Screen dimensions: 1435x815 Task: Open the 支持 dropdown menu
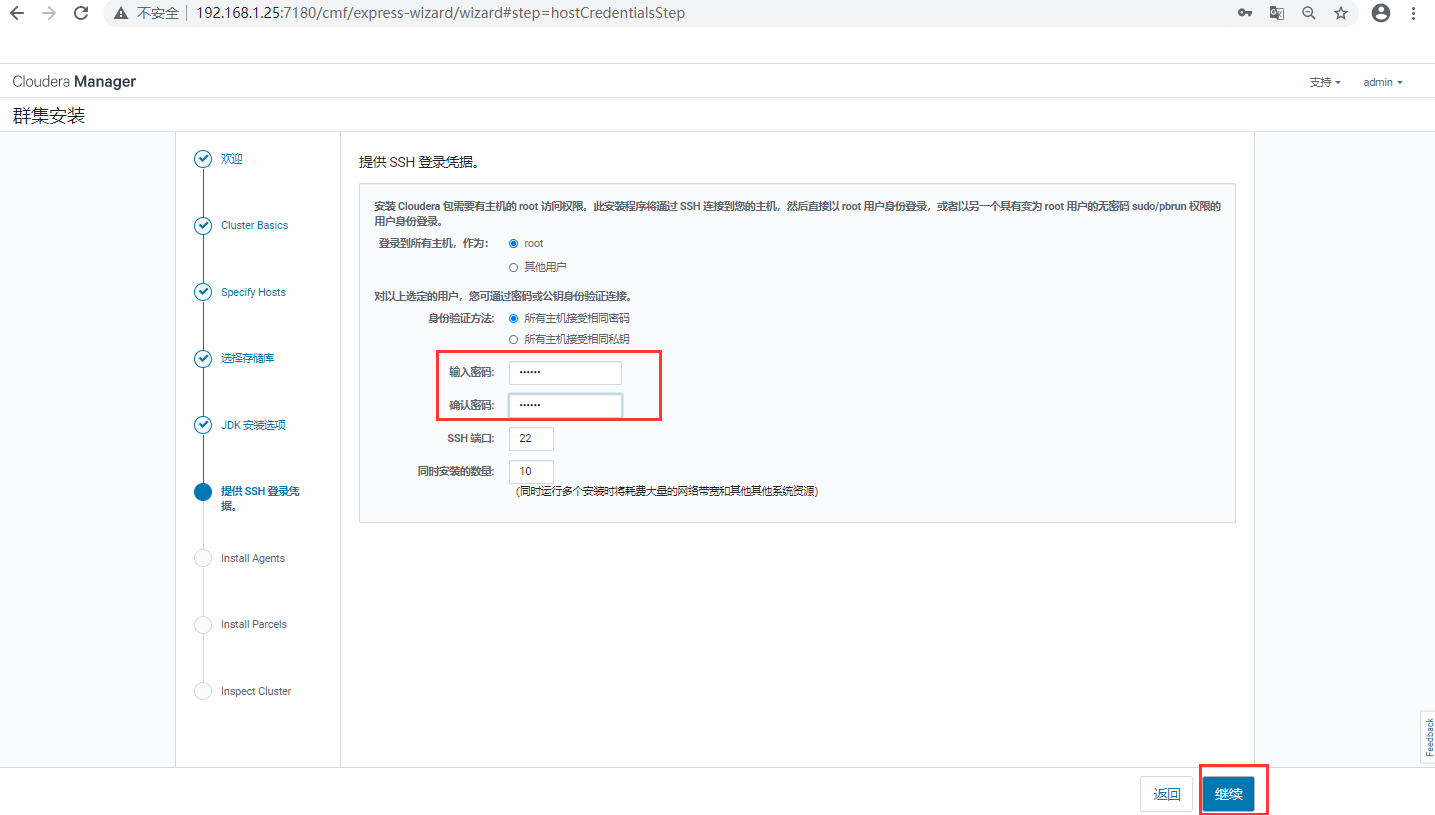(1325, 82)
